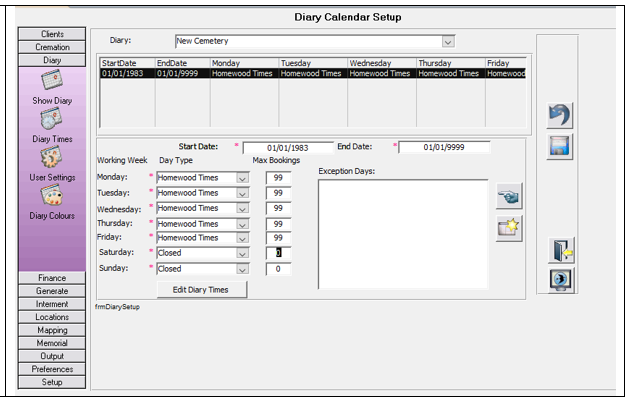Click the Wednesday column header in the grid
The height and width of the screenshot is (398, 626).
382,63
